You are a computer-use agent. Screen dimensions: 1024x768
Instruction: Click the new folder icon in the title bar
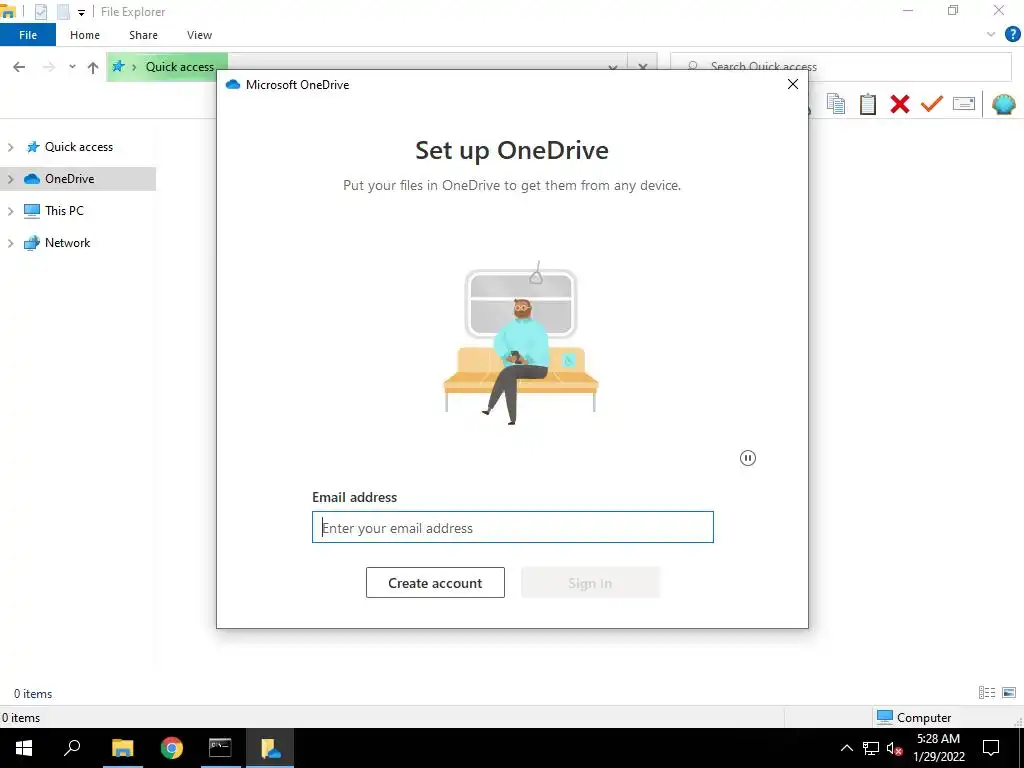[63, 12]
